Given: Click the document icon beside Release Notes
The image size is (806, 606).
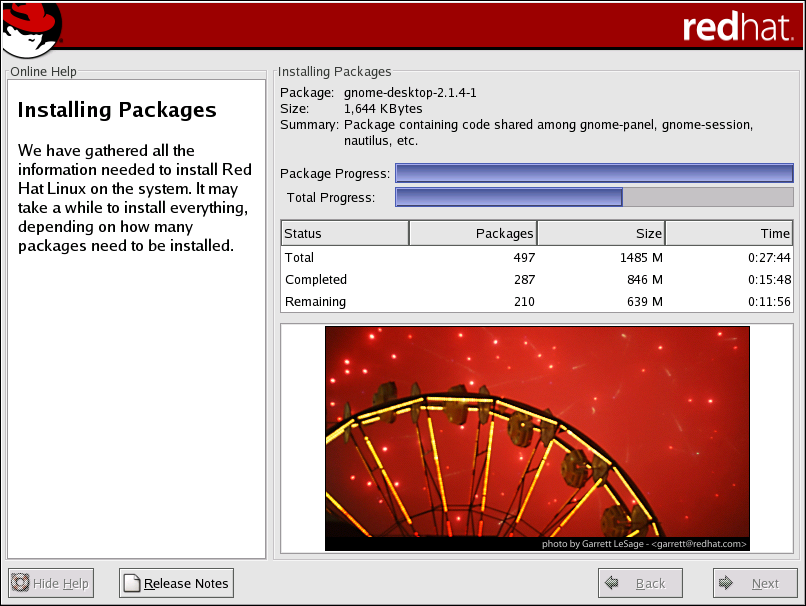Looking at the screenshot, I should tap(131, 583).
